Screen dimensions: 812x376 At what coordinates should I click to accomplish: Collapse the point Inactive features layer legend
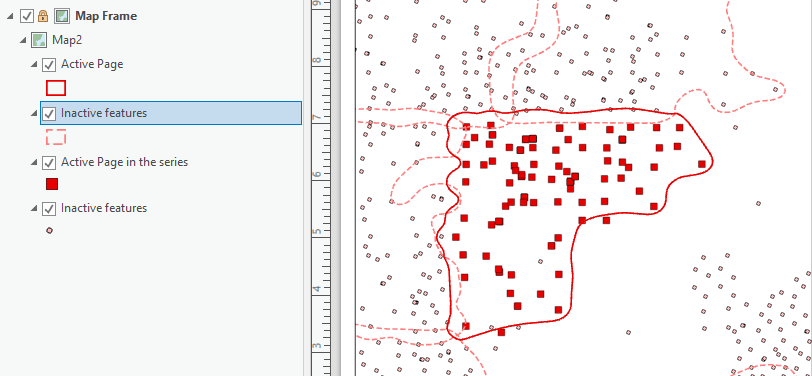34,209
